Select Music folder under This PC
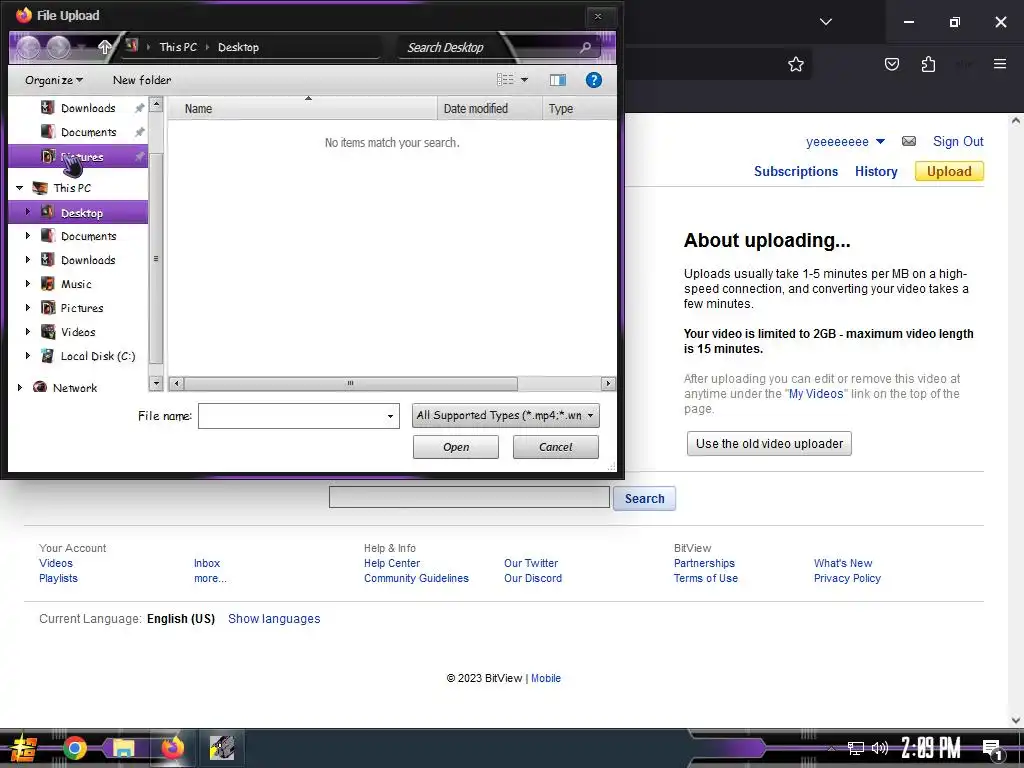Viewport: 1024px width, 768px height. (76, 284)
